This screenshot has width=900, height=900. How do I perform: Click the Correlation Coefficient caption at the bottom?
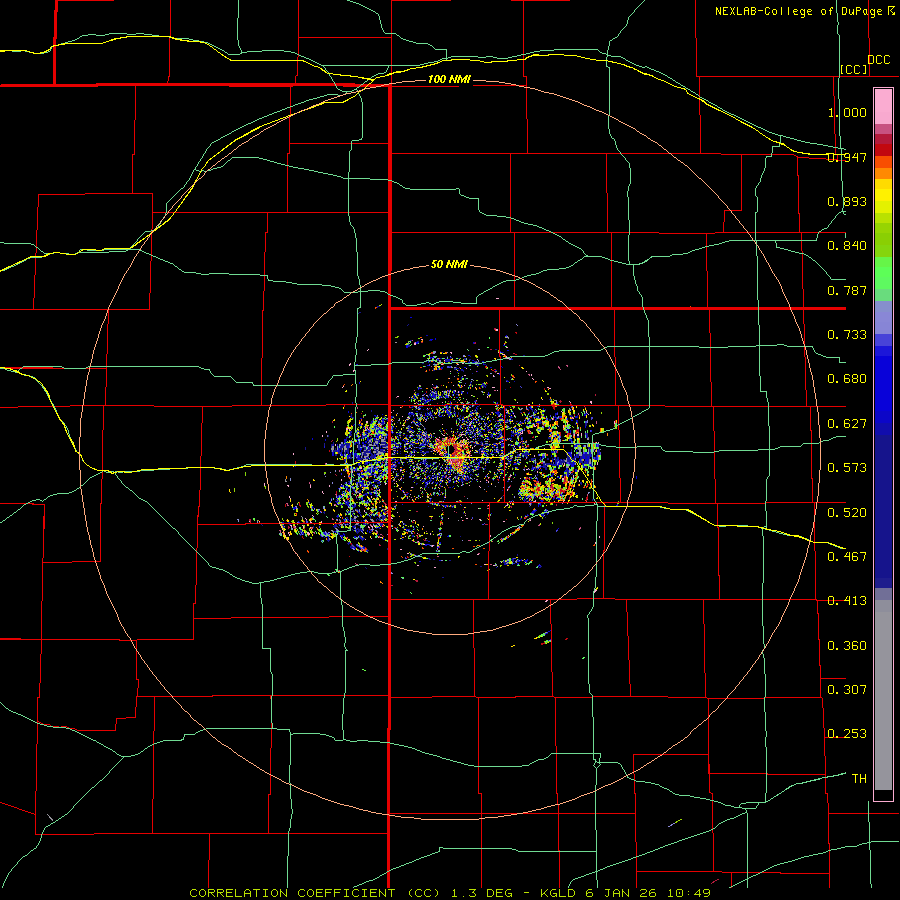click(450, 893)
